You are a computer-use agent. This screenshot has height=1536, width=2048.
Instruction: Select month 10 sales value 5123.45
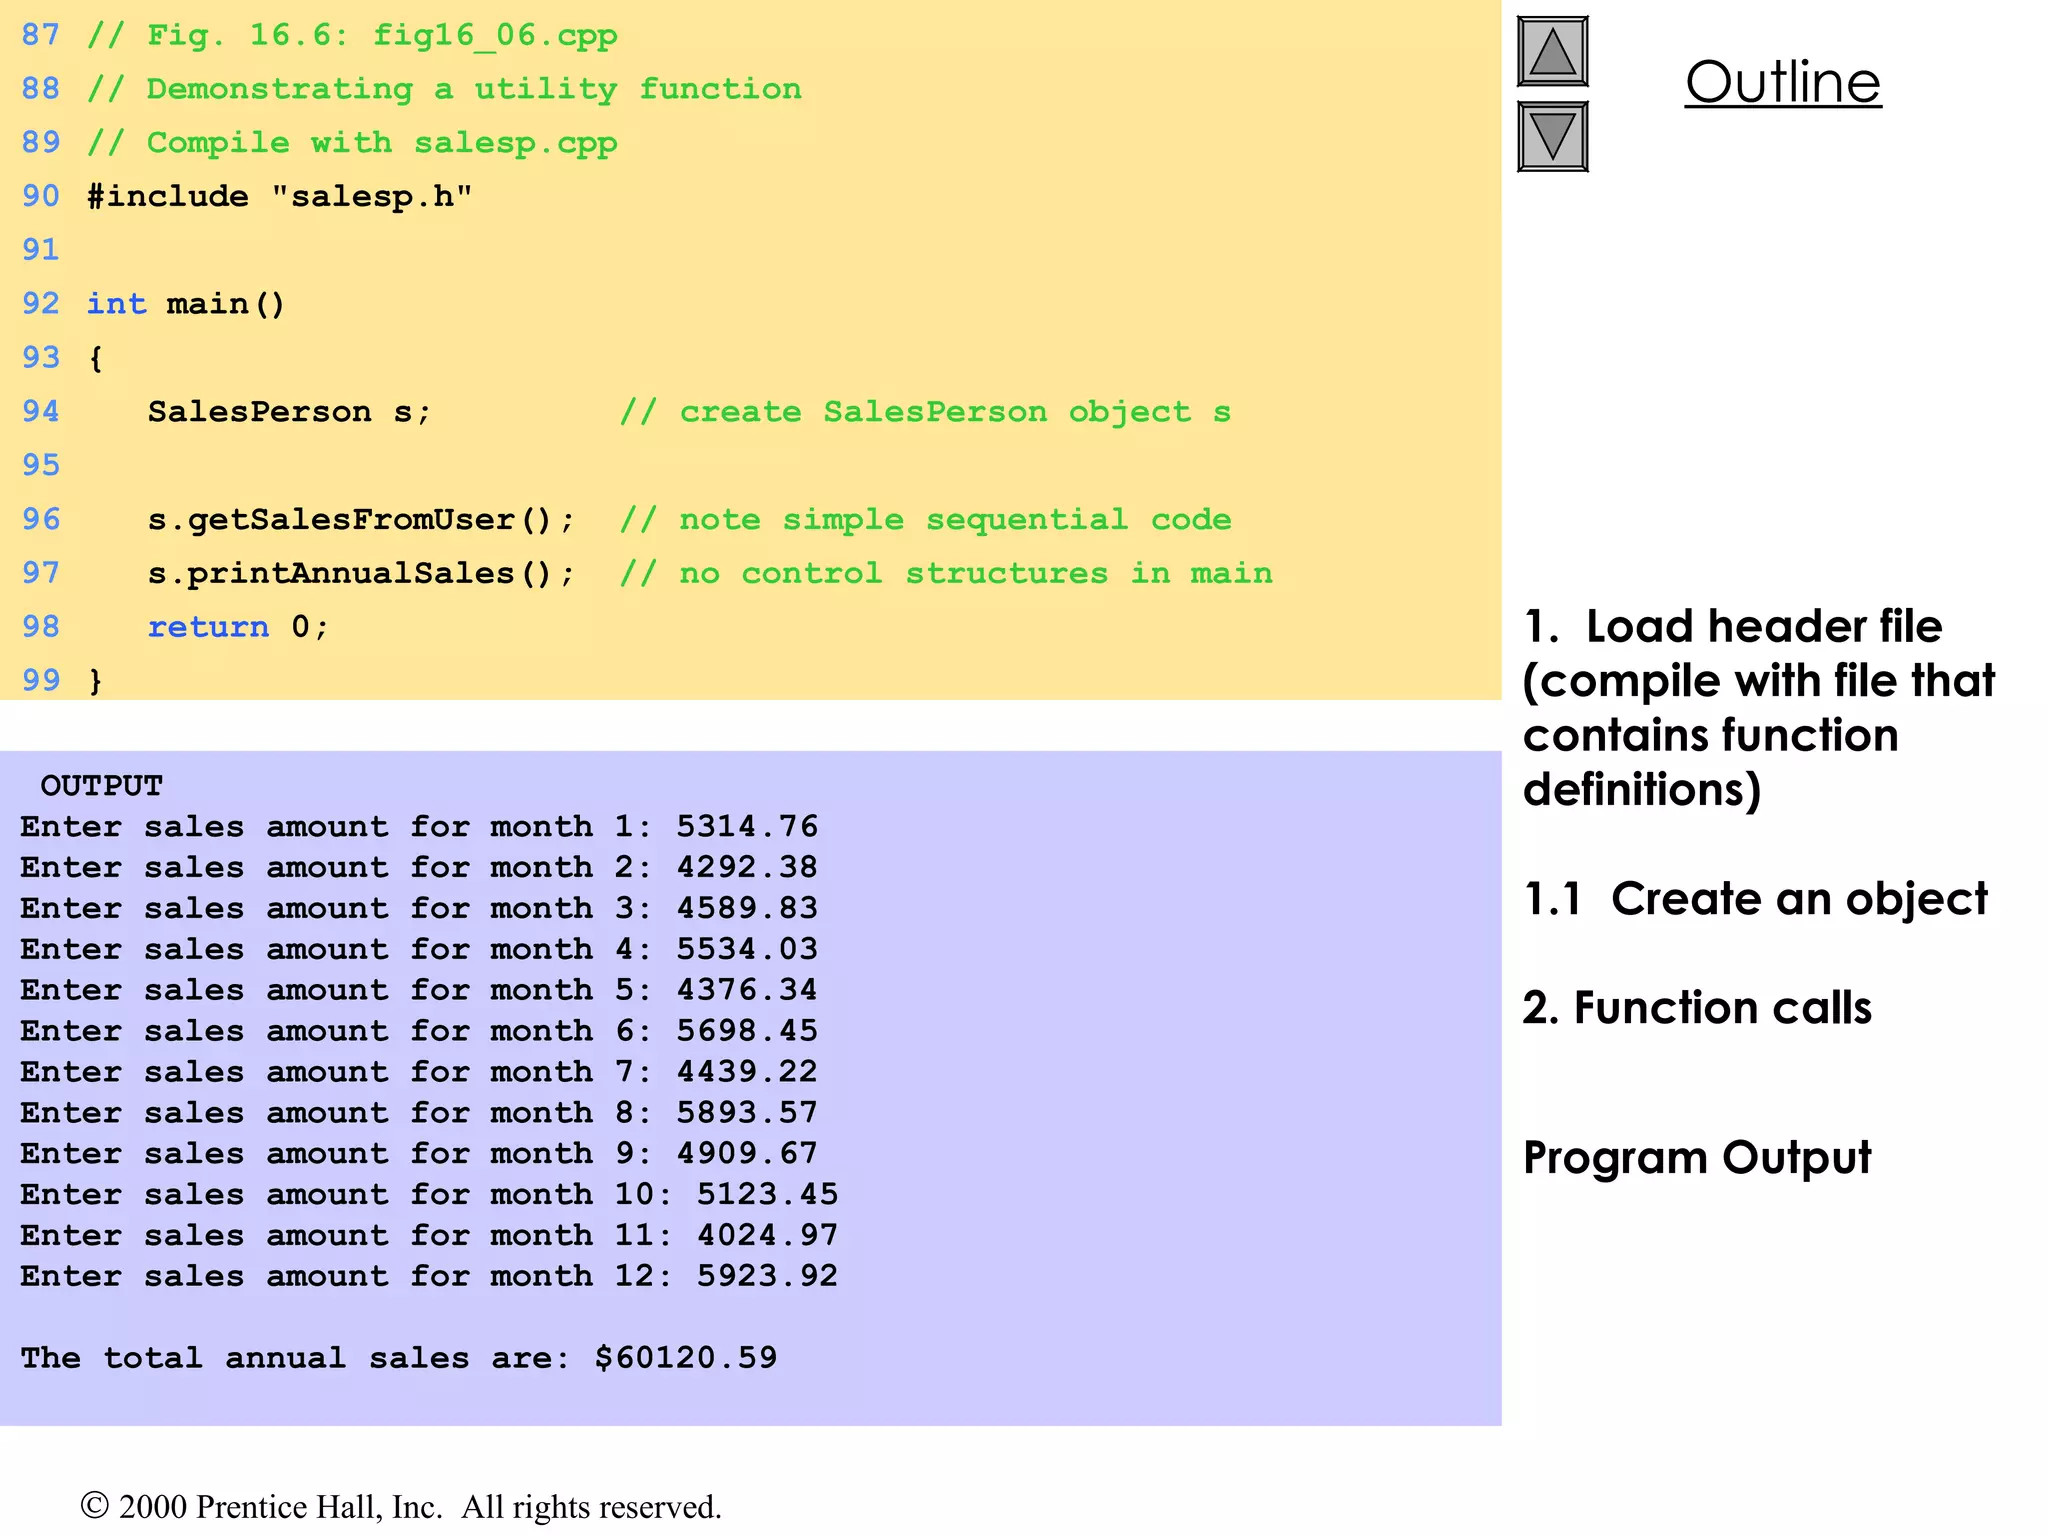pyautogui.click(x=768, y=1195)
